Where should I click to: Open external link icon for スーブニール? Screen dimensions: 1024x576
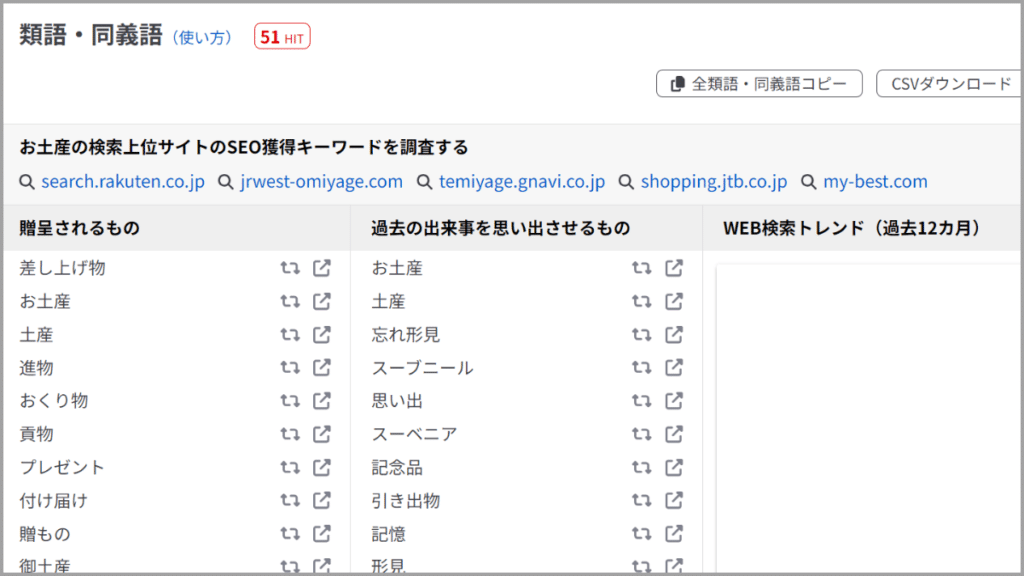pos(675,368)
